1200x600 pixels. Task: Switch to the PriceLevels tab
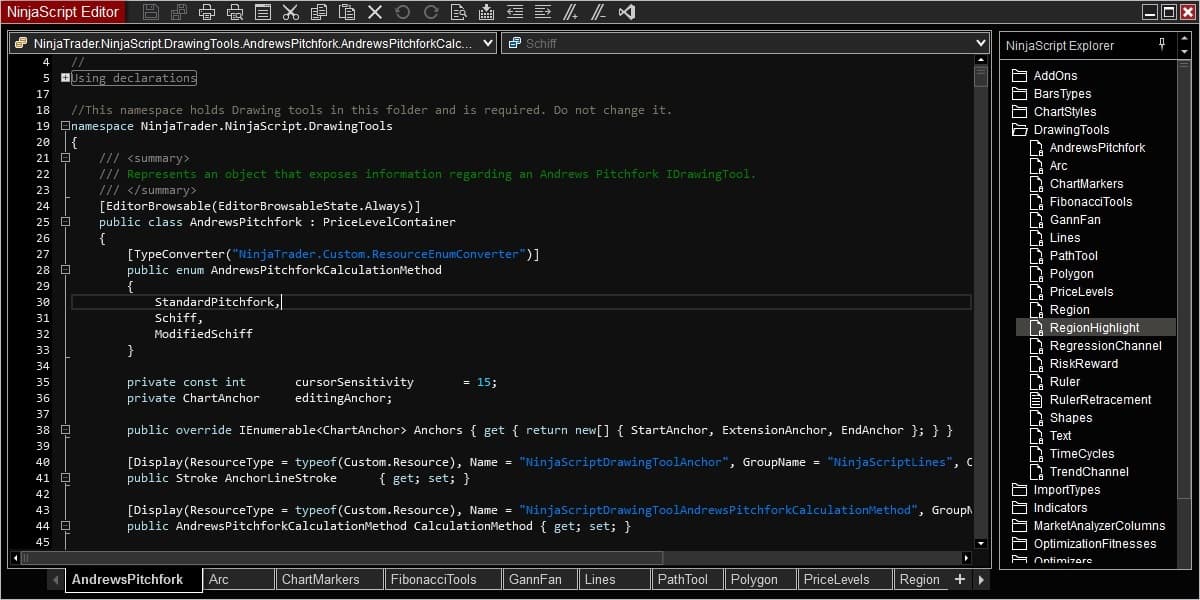844,579
